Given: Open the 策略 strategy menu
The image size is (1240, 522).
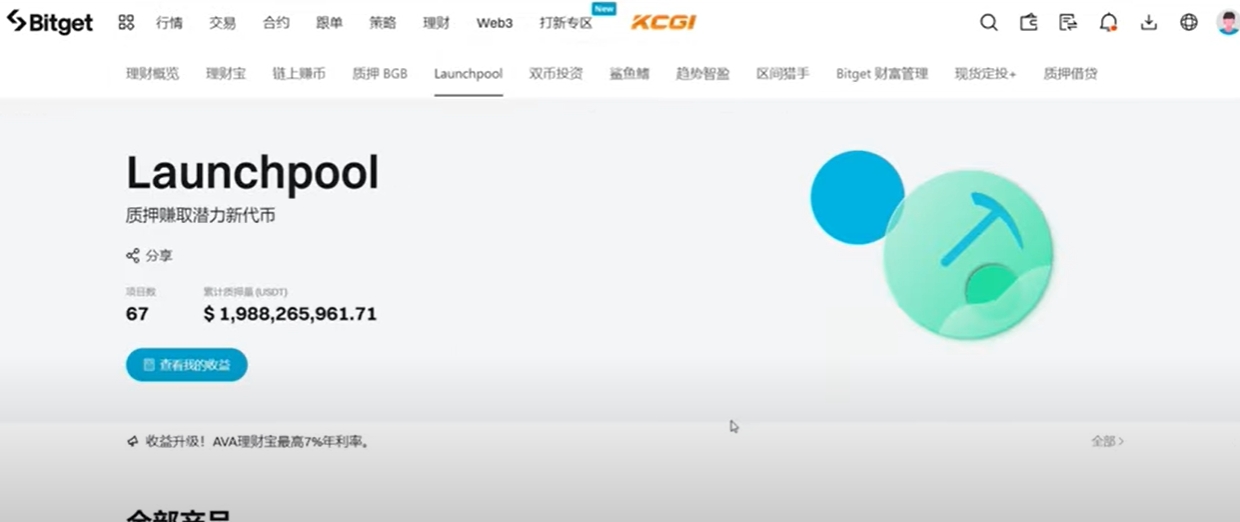Looking at the screenshot, I should tap(382, 23).
